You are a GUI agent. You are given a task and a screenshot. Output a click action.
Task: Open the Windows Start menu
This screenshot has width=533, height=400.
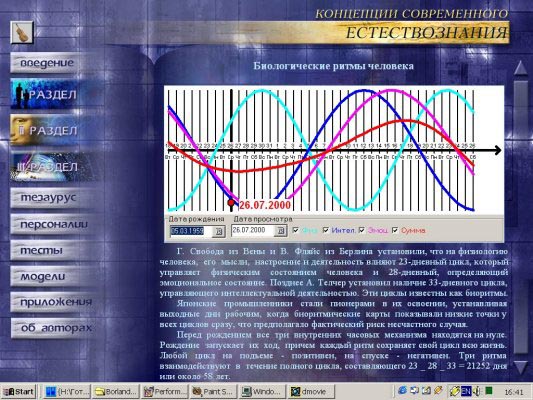(x=19, y=392)
